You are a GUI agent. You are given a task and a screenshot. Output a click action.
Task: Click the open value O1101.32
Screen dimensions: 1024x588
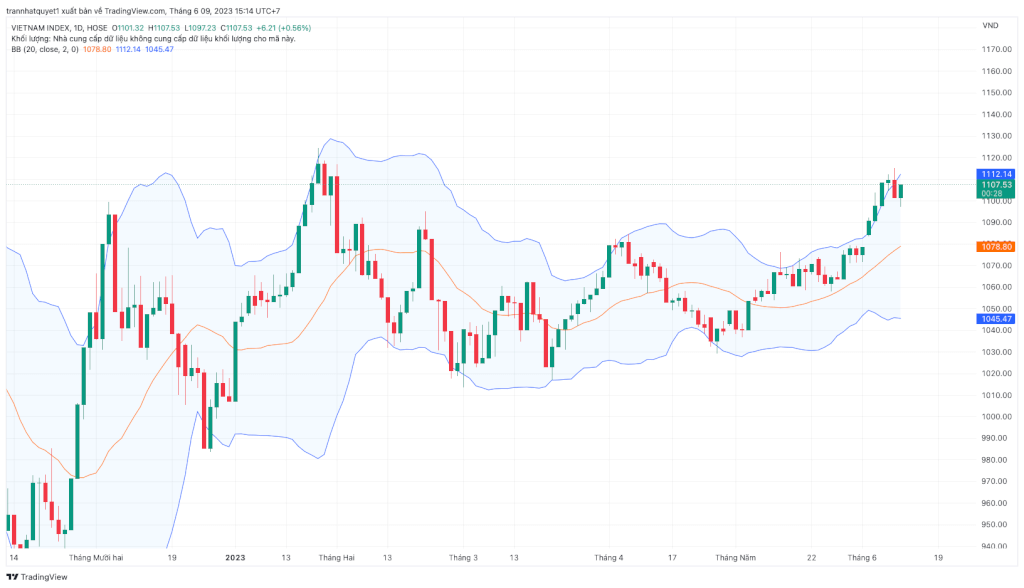click(127, 28)
